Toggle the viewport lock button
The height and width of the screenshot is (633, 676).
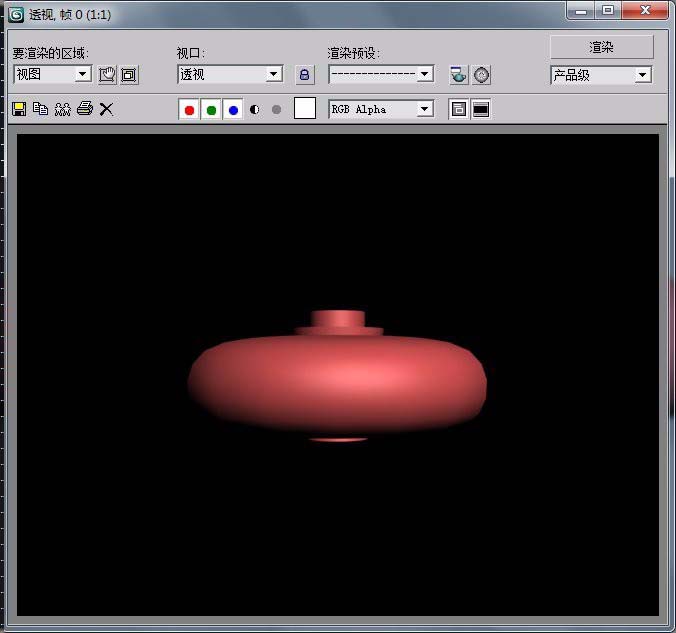click(x=304, y=75)
